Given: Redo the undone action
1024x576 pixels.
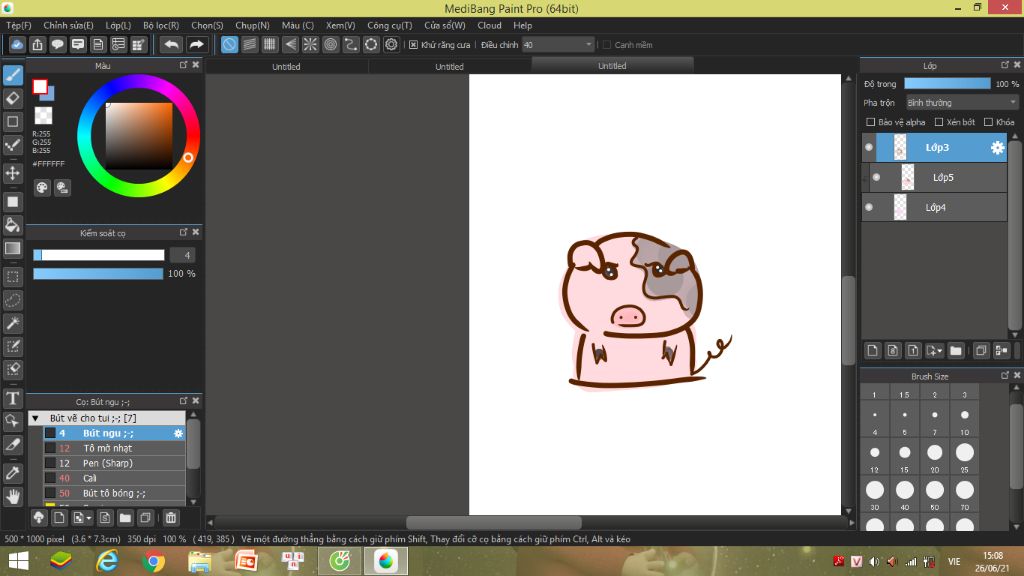Looking at the screenshot, I should point(196,44).
